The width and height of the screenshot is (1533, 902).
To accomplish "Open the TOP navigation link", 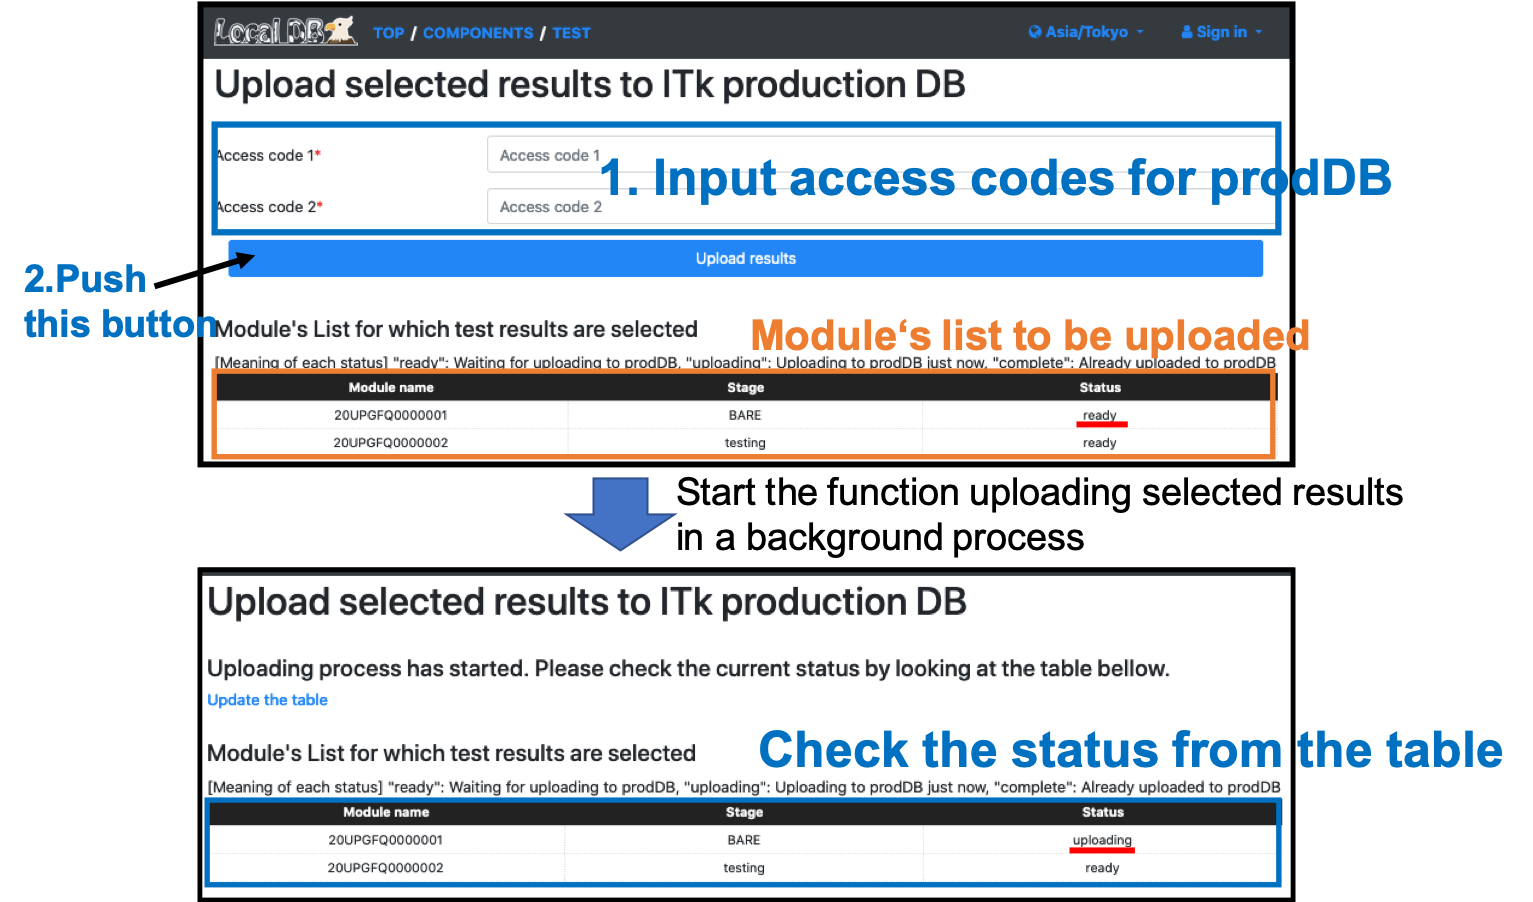I will pos(388,33).
